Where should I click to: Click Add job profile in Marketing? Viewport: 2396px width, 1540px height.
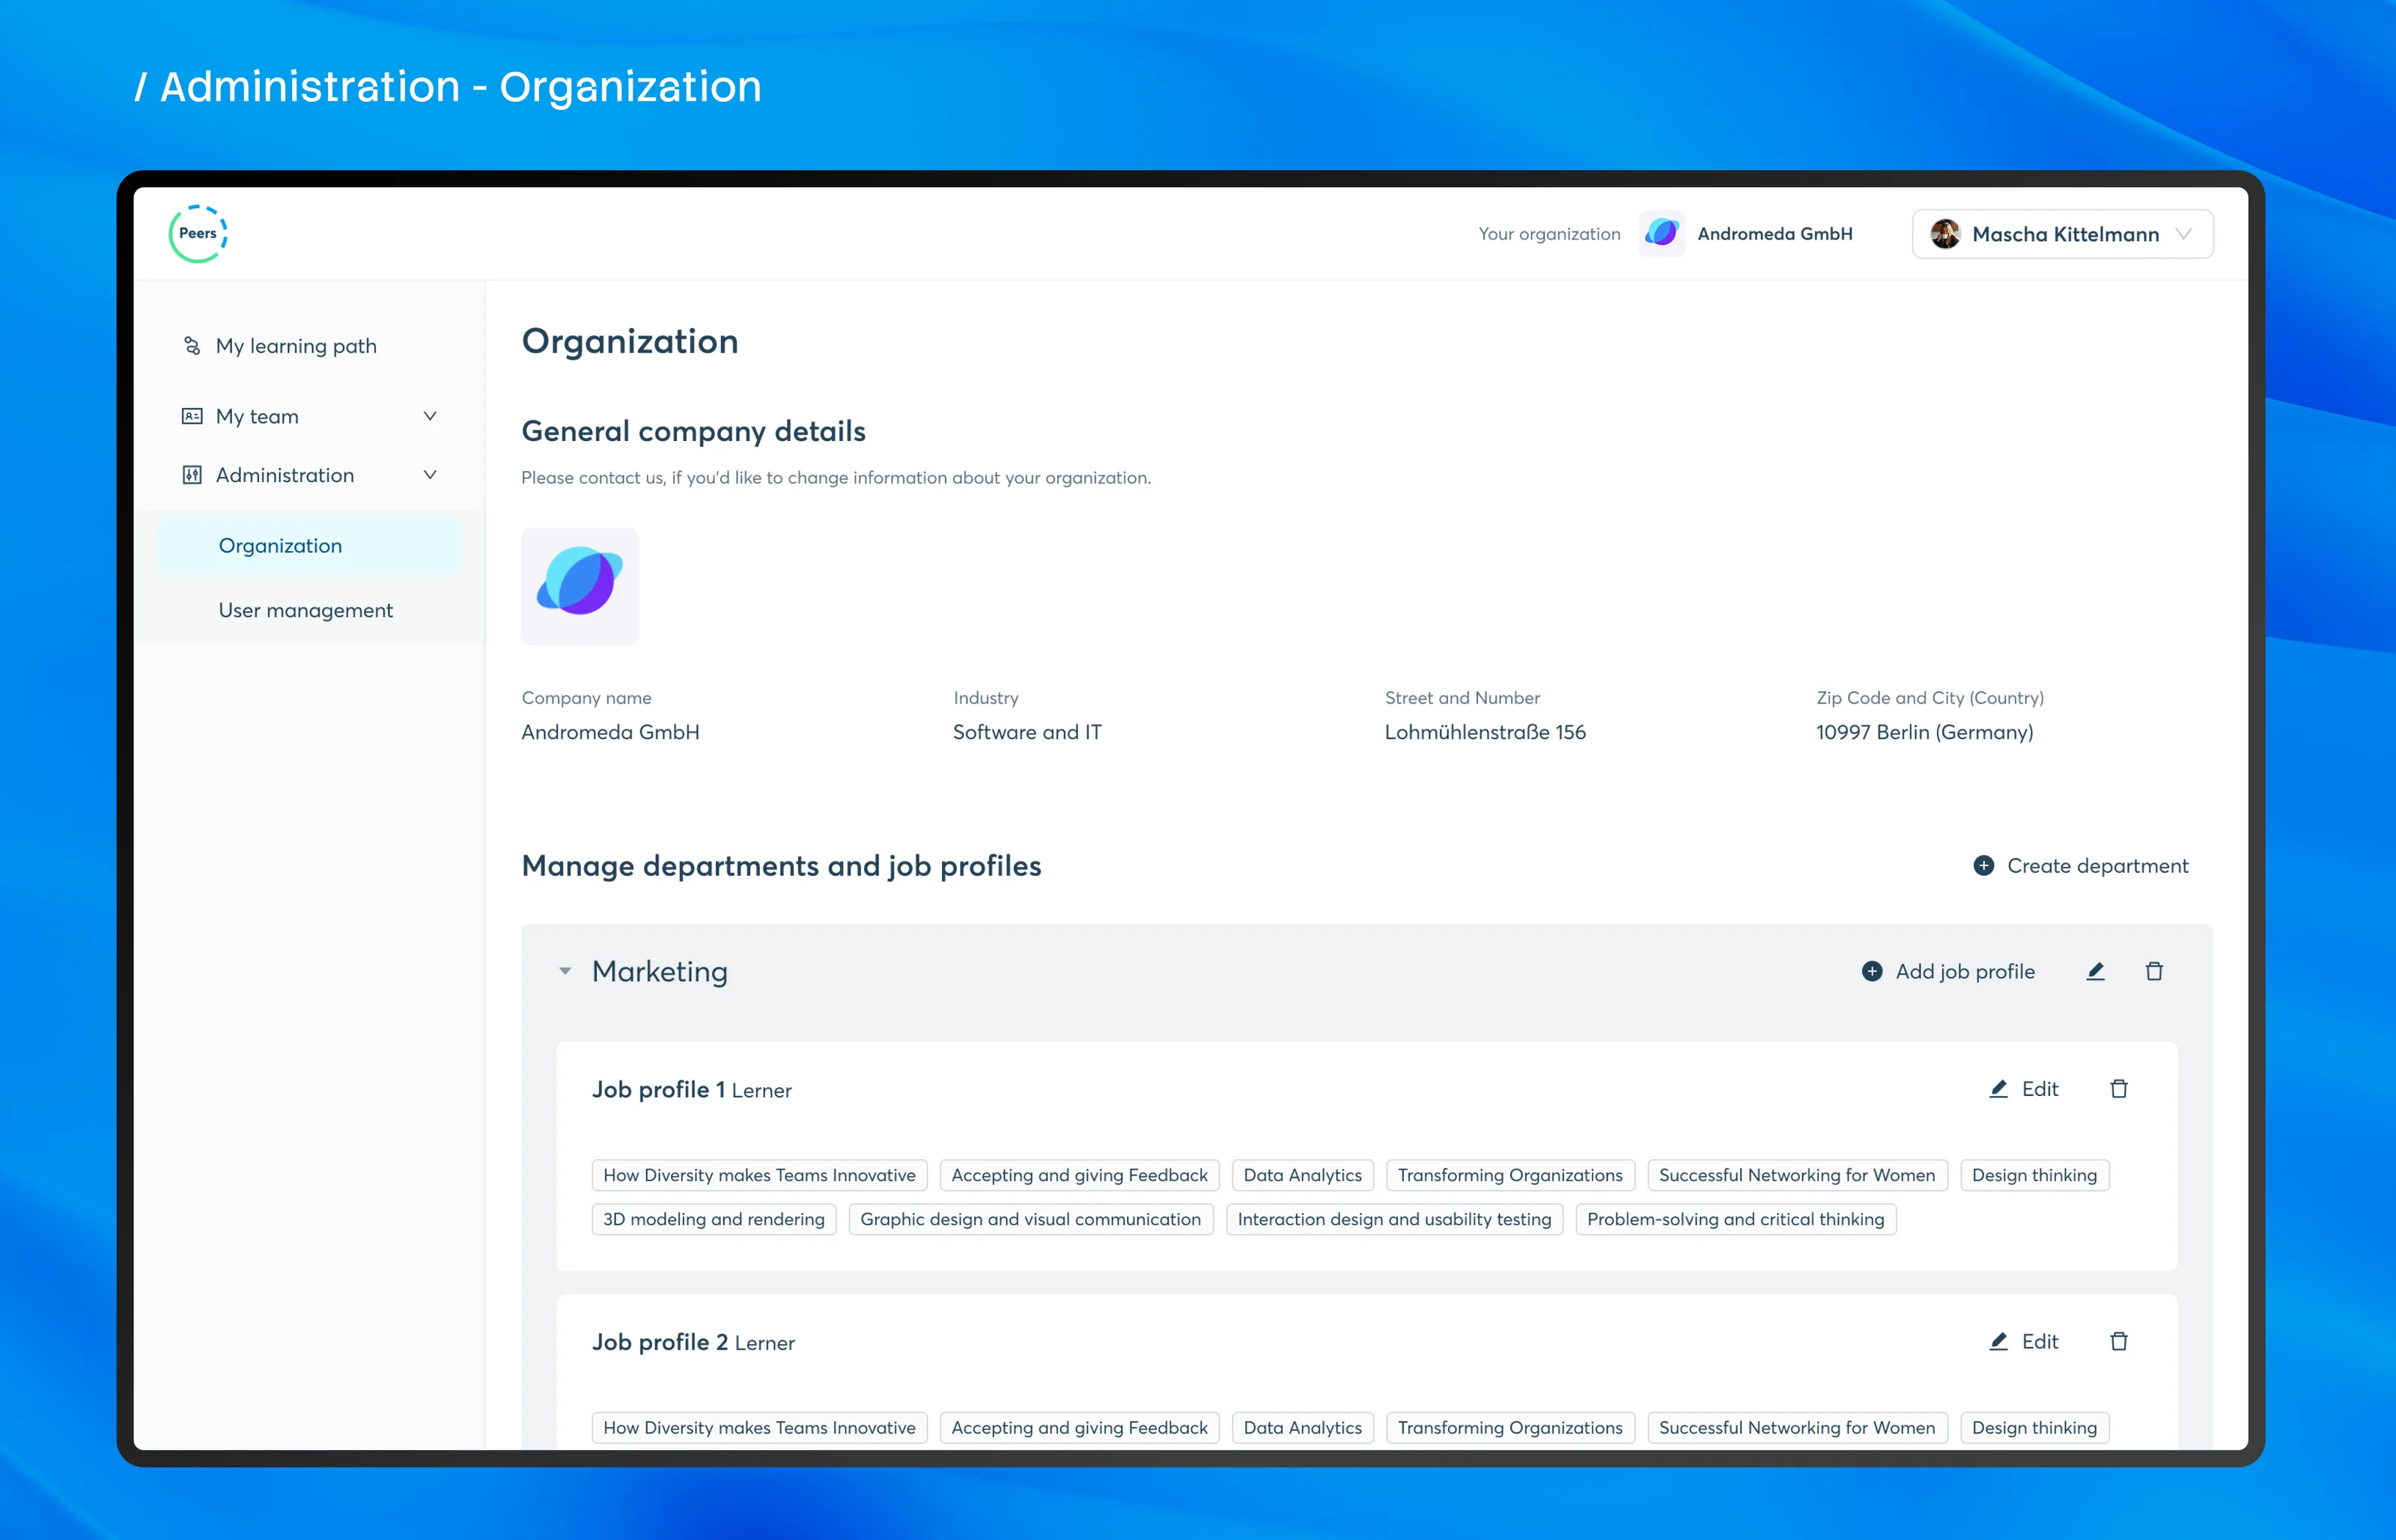[1948, 972]
